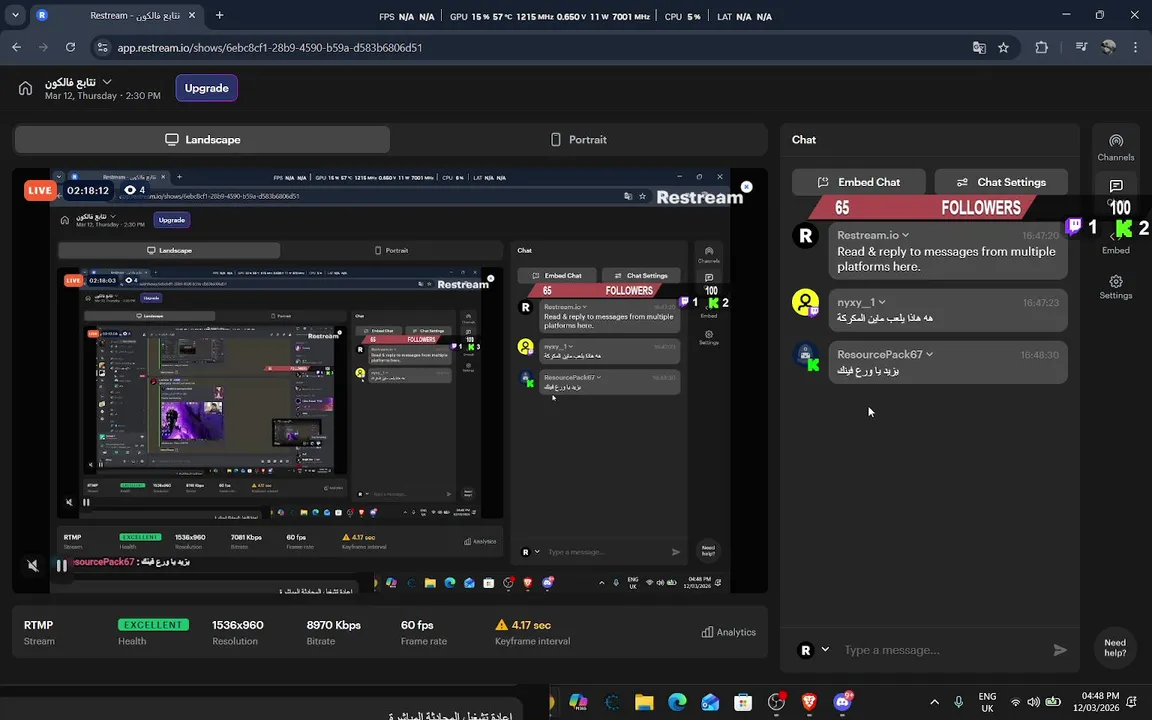Open the taskbar volume speaker icon
The image size is (1152, 720).
(x=1033, y=702)
